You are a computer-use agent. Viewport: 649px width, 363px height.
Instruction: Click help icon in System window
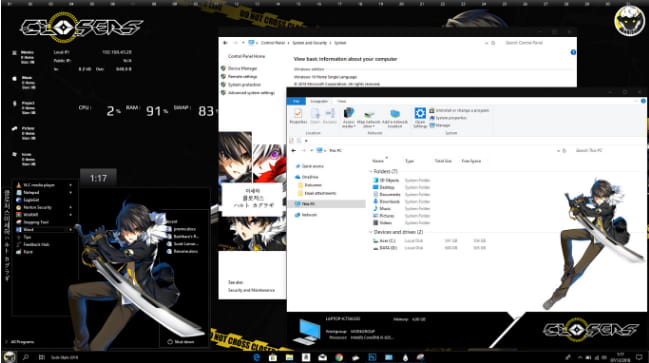coord(573,52)
